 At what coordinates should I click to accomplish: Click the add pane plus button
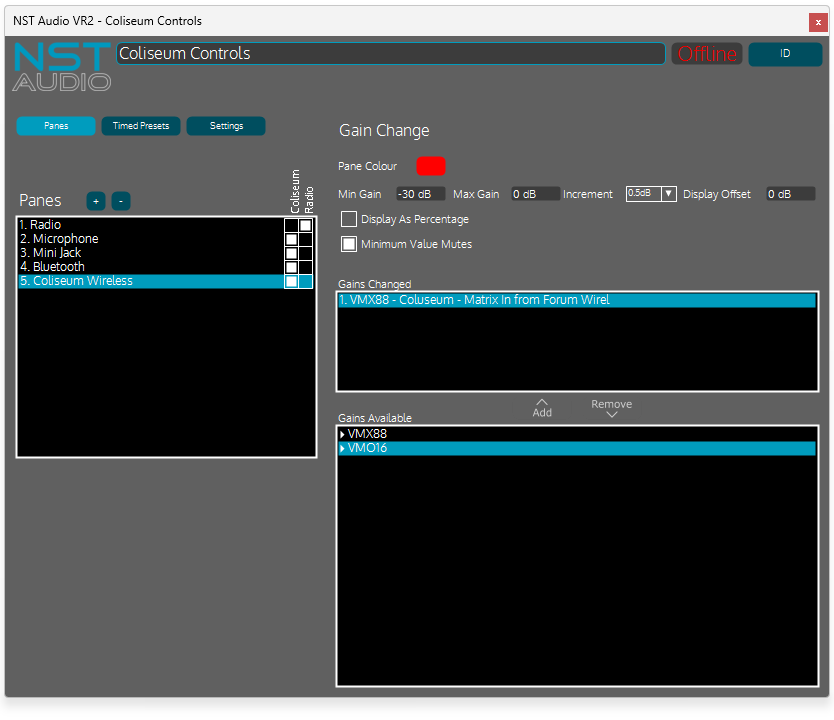pos(96,201)
